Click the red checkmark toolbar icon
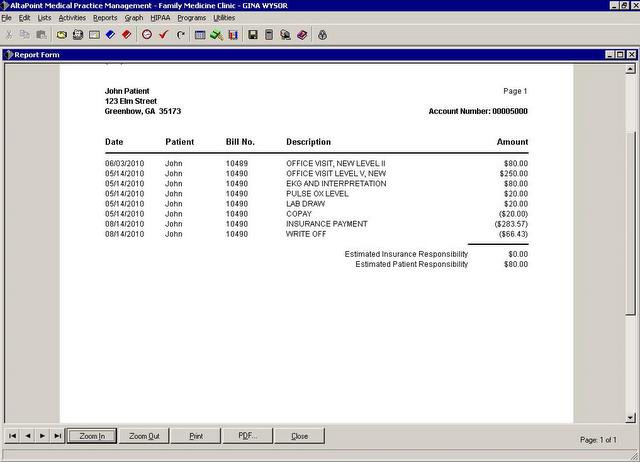This screenshot has width=640, height=462. pos(163,34)
